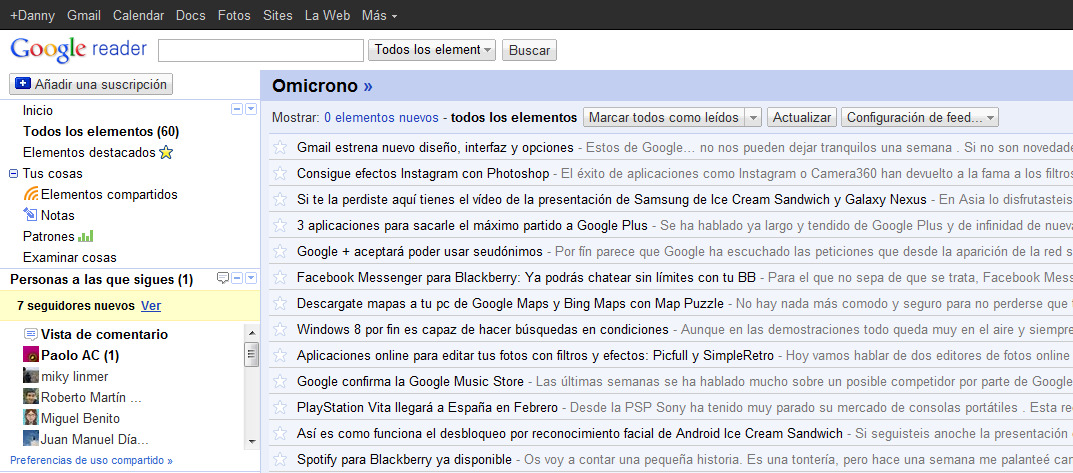Screen dimensions: 1073x473
Task: Click the Actualizar button
Action: pyautogui.click(x=801, y=117)
